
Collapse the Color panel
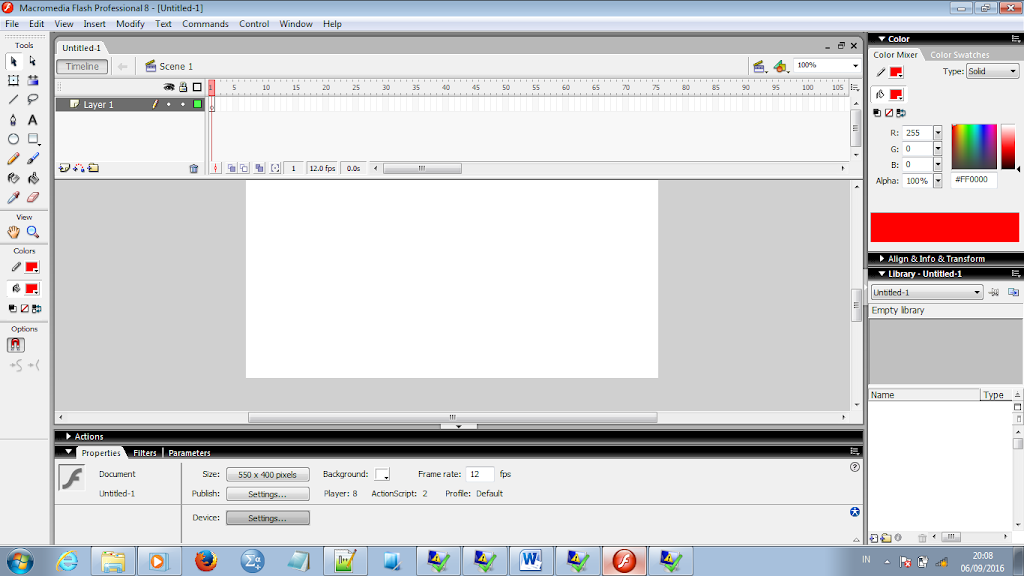coord(882,39)
